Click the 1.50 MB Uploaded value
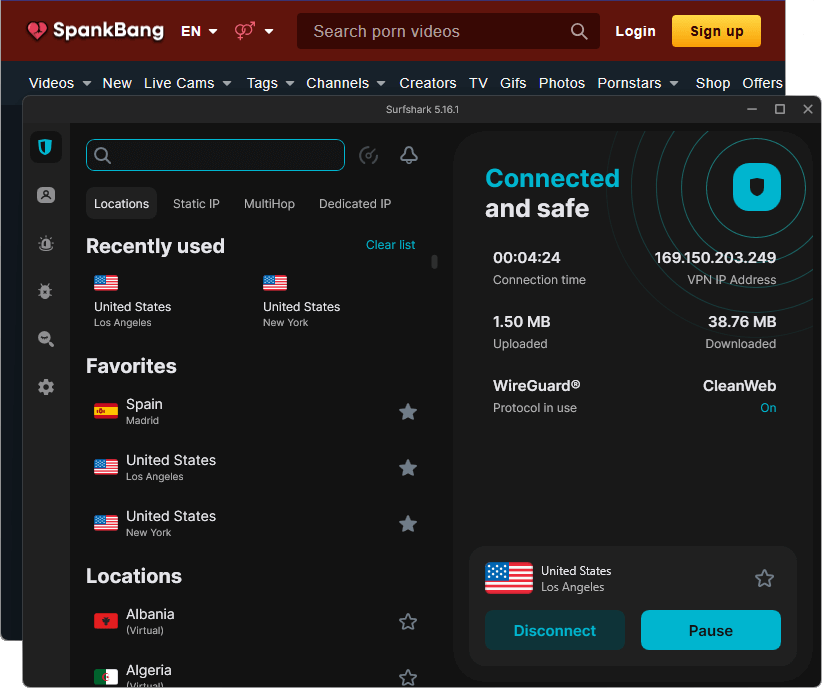The width and height of the screenshot is (822, 688). click(522, 321)
